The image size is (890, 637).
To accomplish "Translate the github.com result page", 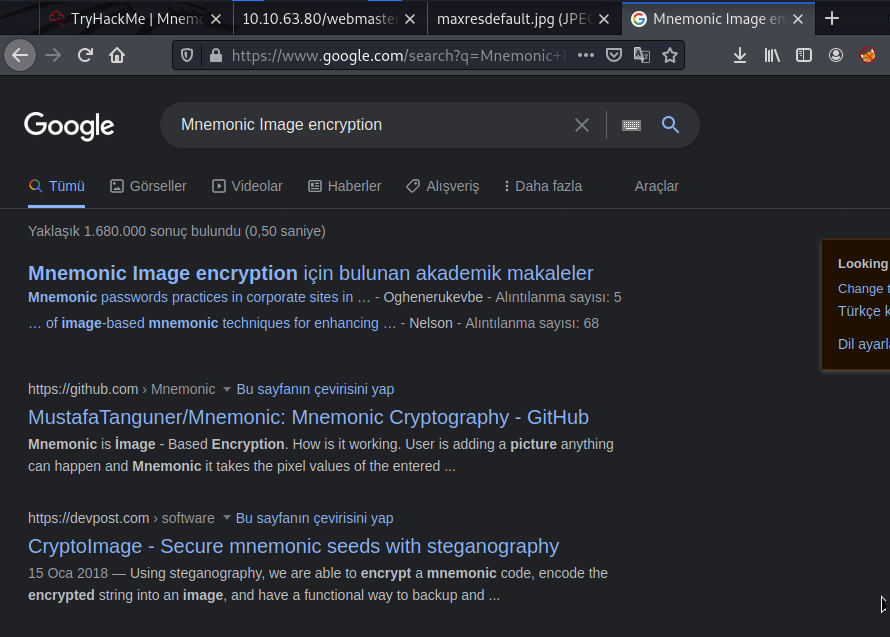I will tap(315, 389).
